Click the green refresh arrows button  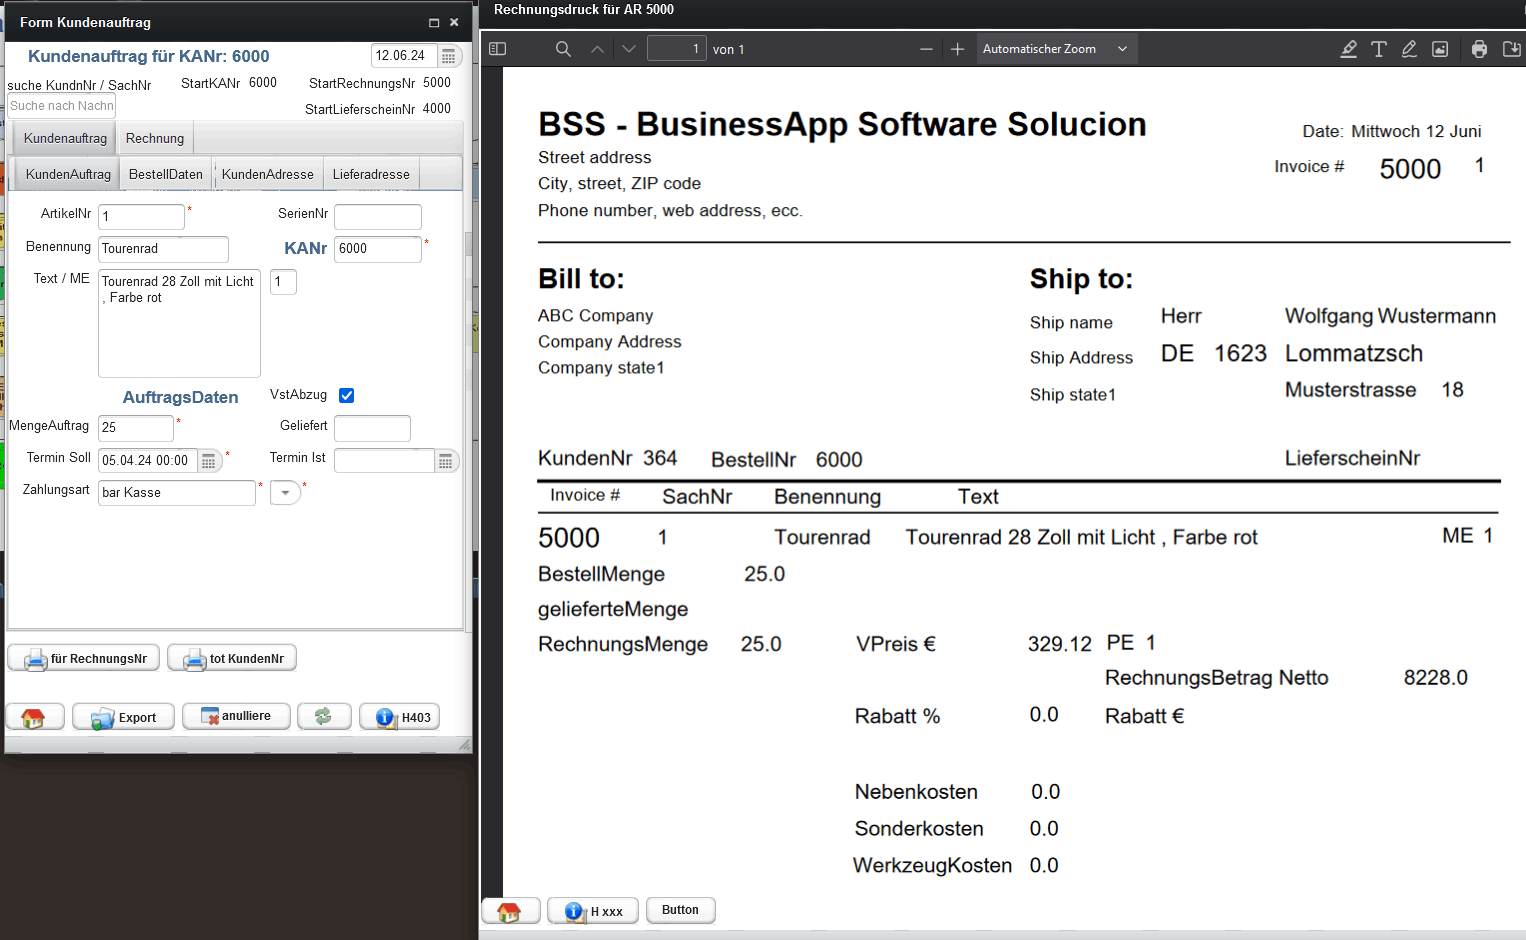pyautogui.click(x=324, y=717)
